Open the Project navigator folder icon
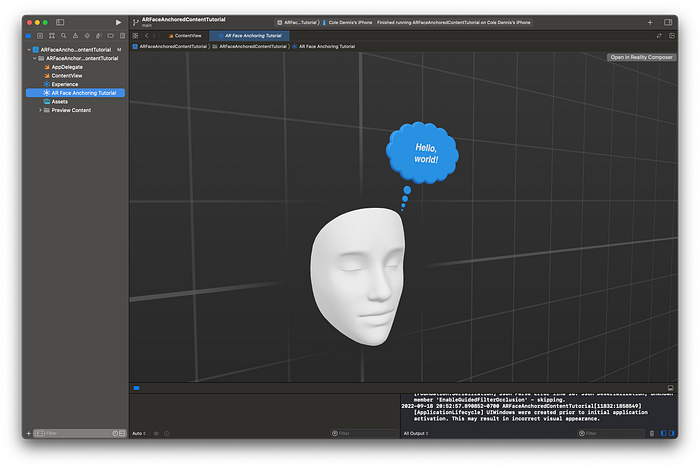700x468 pixels. tap(27, 35)
